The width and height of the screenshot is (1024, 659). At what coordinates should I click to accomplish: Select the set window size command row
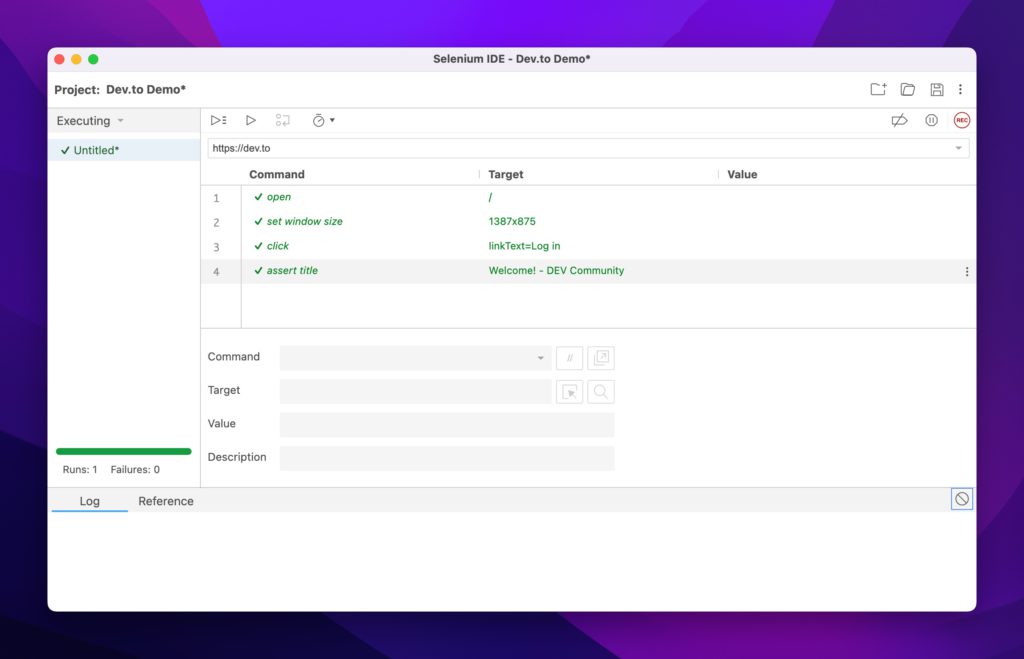(x=588, y=222)
